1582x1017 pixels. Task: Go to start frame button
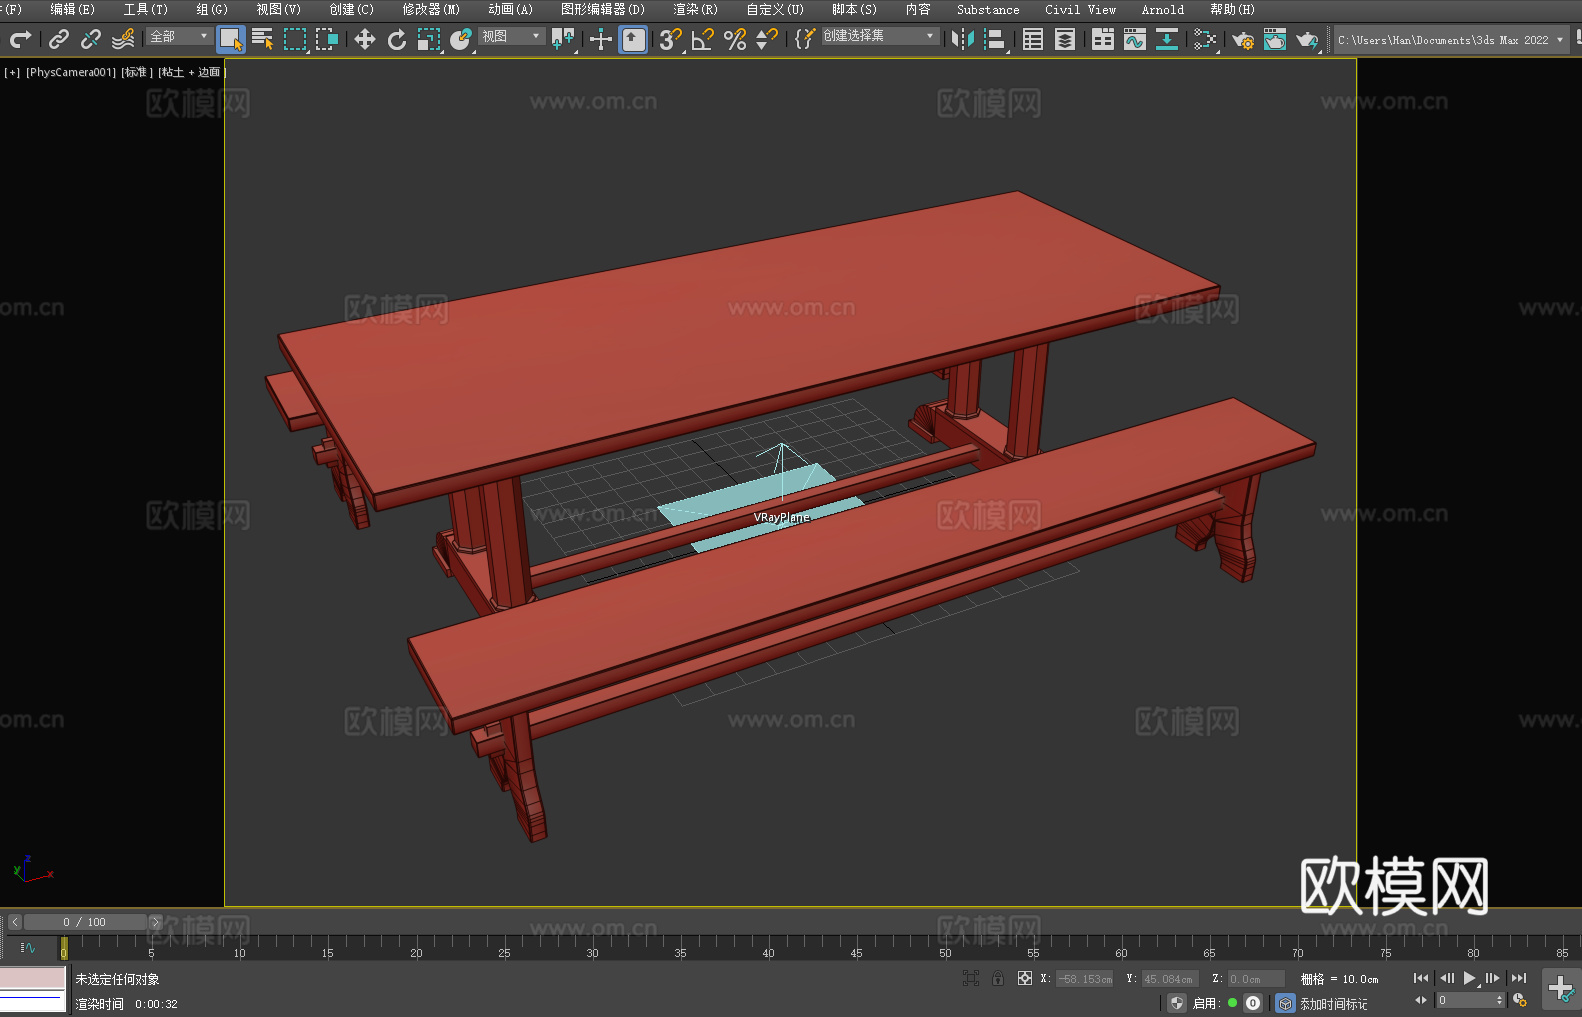click(x=1420, y=978)
